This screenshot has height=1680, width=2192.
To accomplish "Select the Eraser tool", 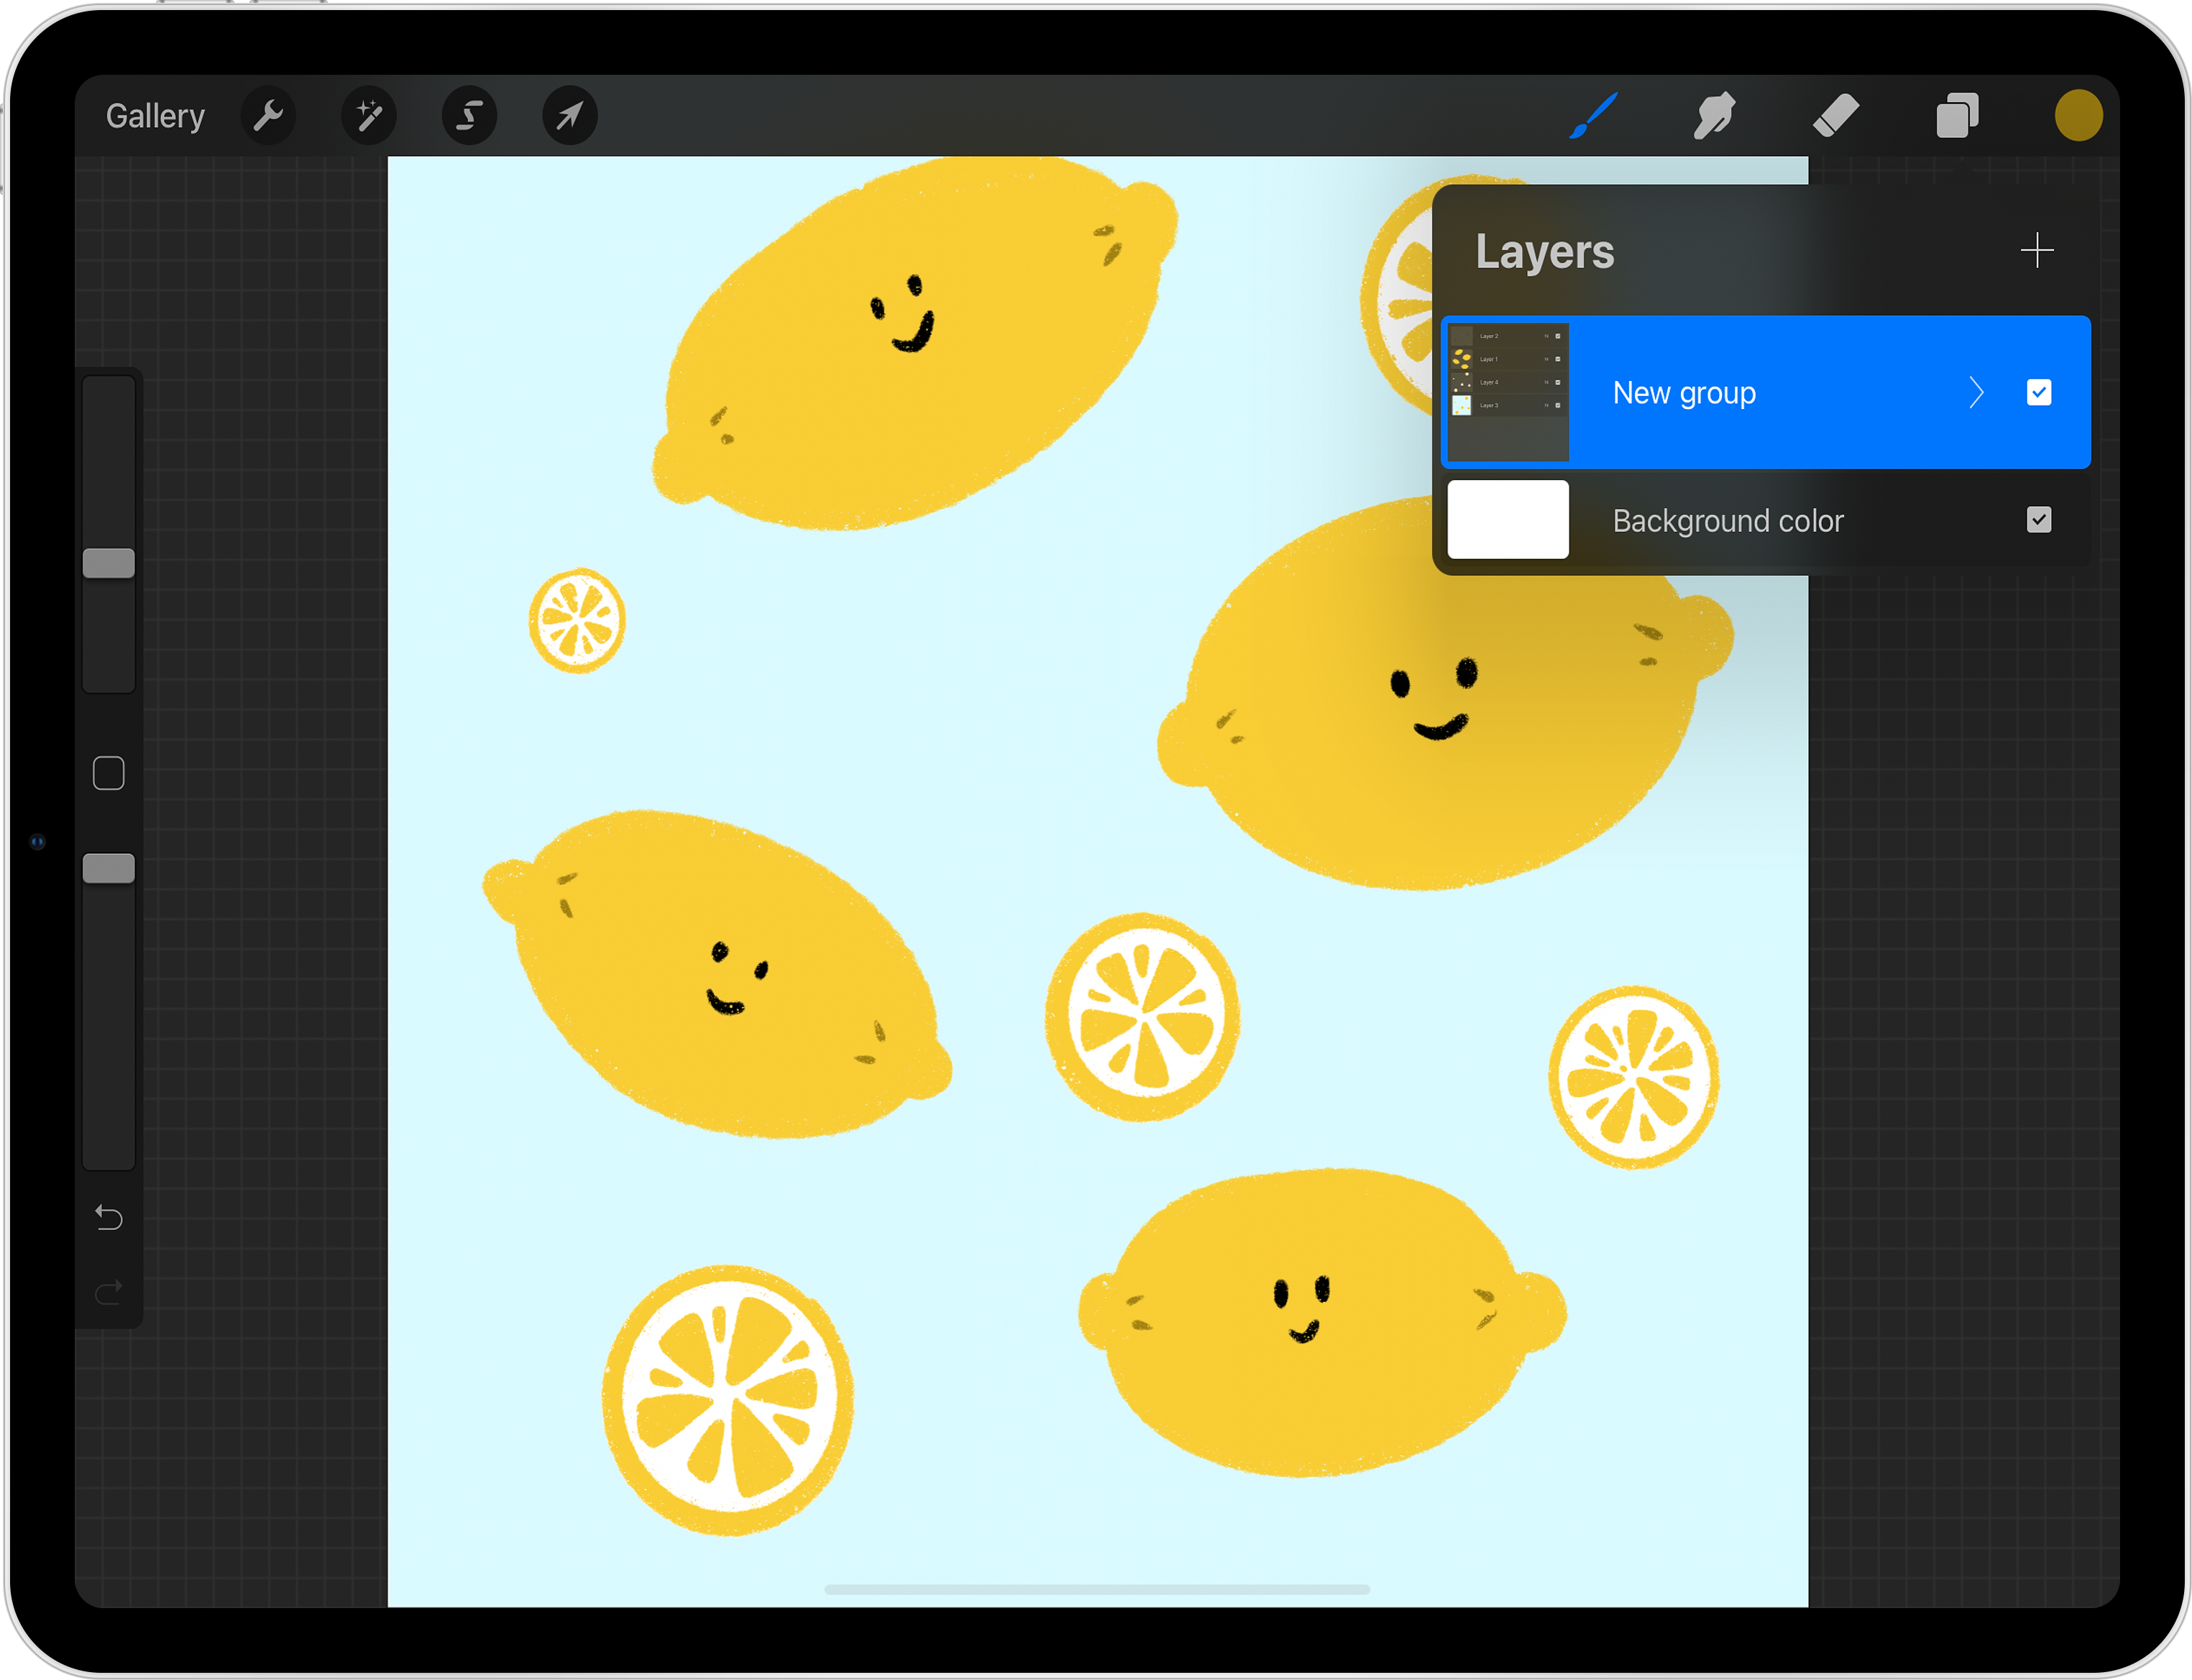I will 1836,116.
